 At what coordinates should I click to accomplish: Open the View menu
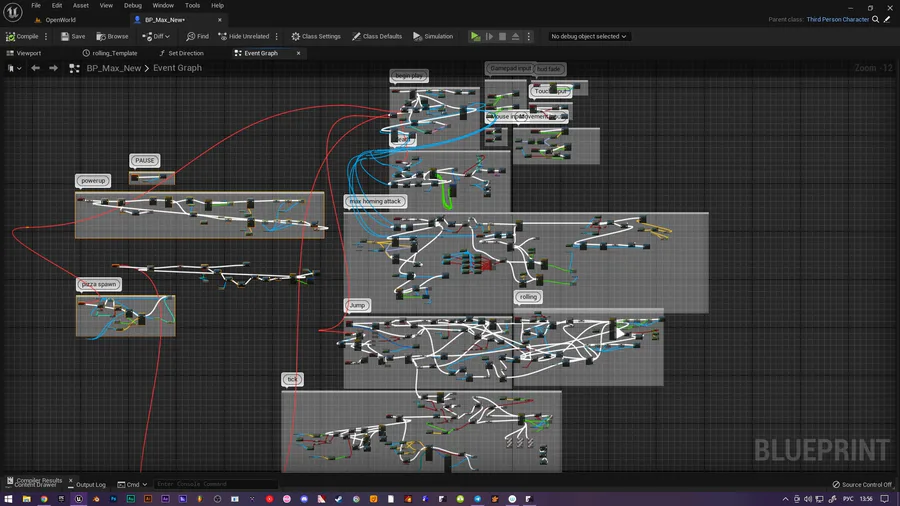(106, 5)
